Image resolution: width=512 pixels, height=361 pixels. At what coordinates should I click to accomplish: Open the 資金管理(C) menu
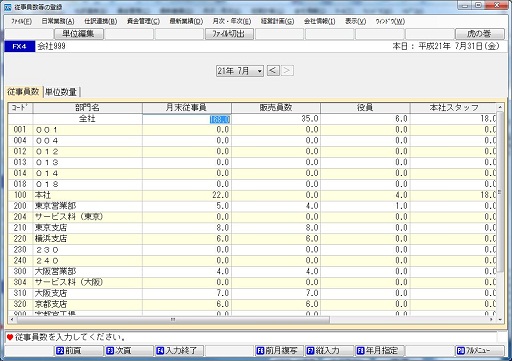tap(143, 21)
